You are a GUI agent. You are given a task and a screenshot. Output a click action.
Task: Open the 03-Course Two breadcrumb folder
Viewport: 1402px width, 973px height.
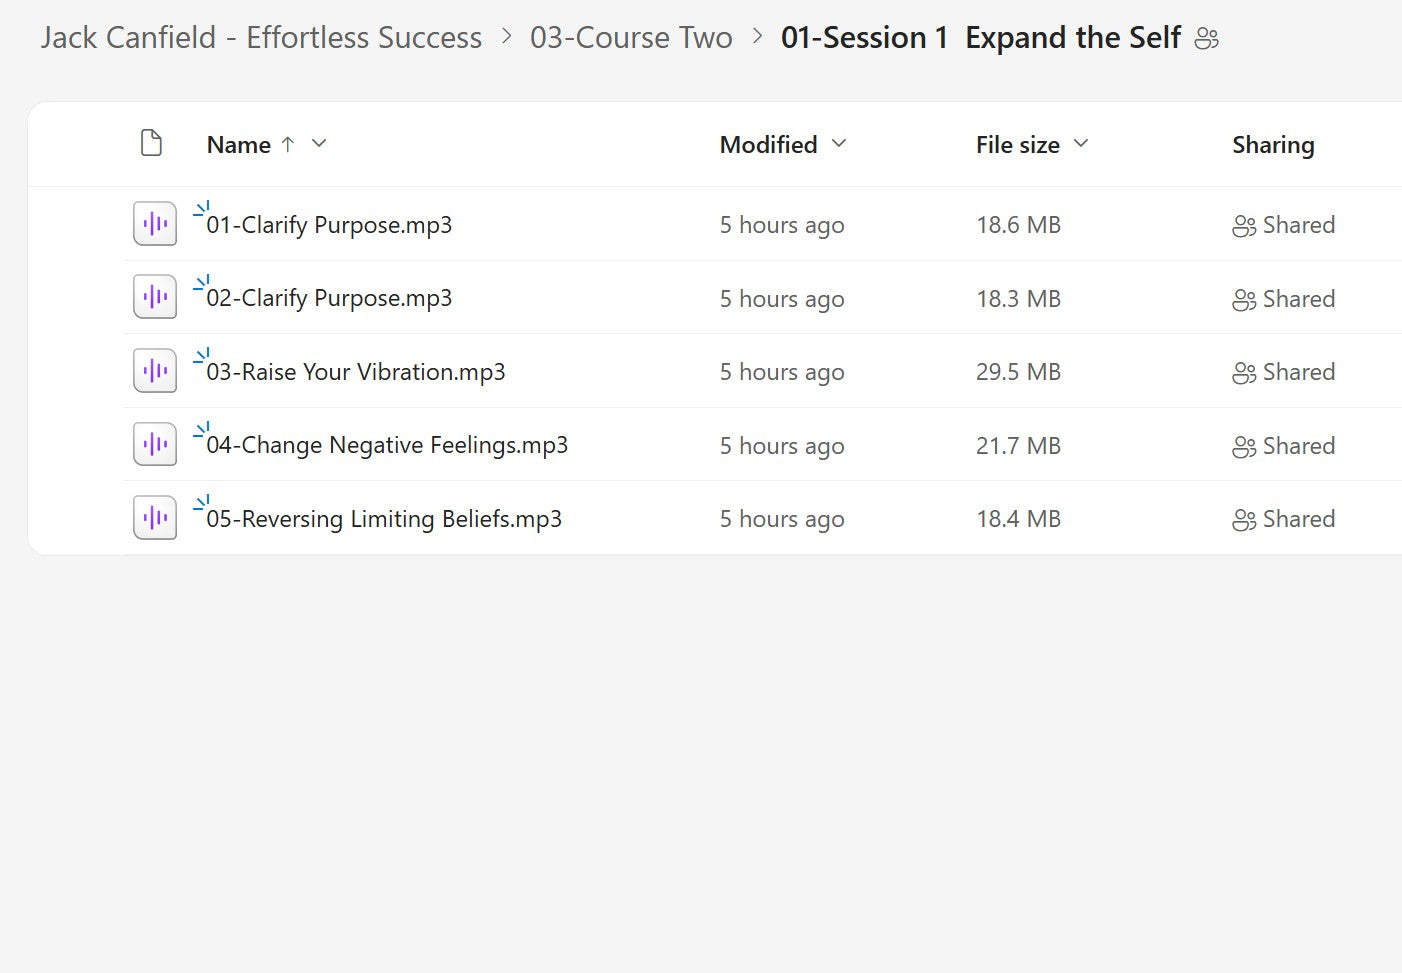632,37
